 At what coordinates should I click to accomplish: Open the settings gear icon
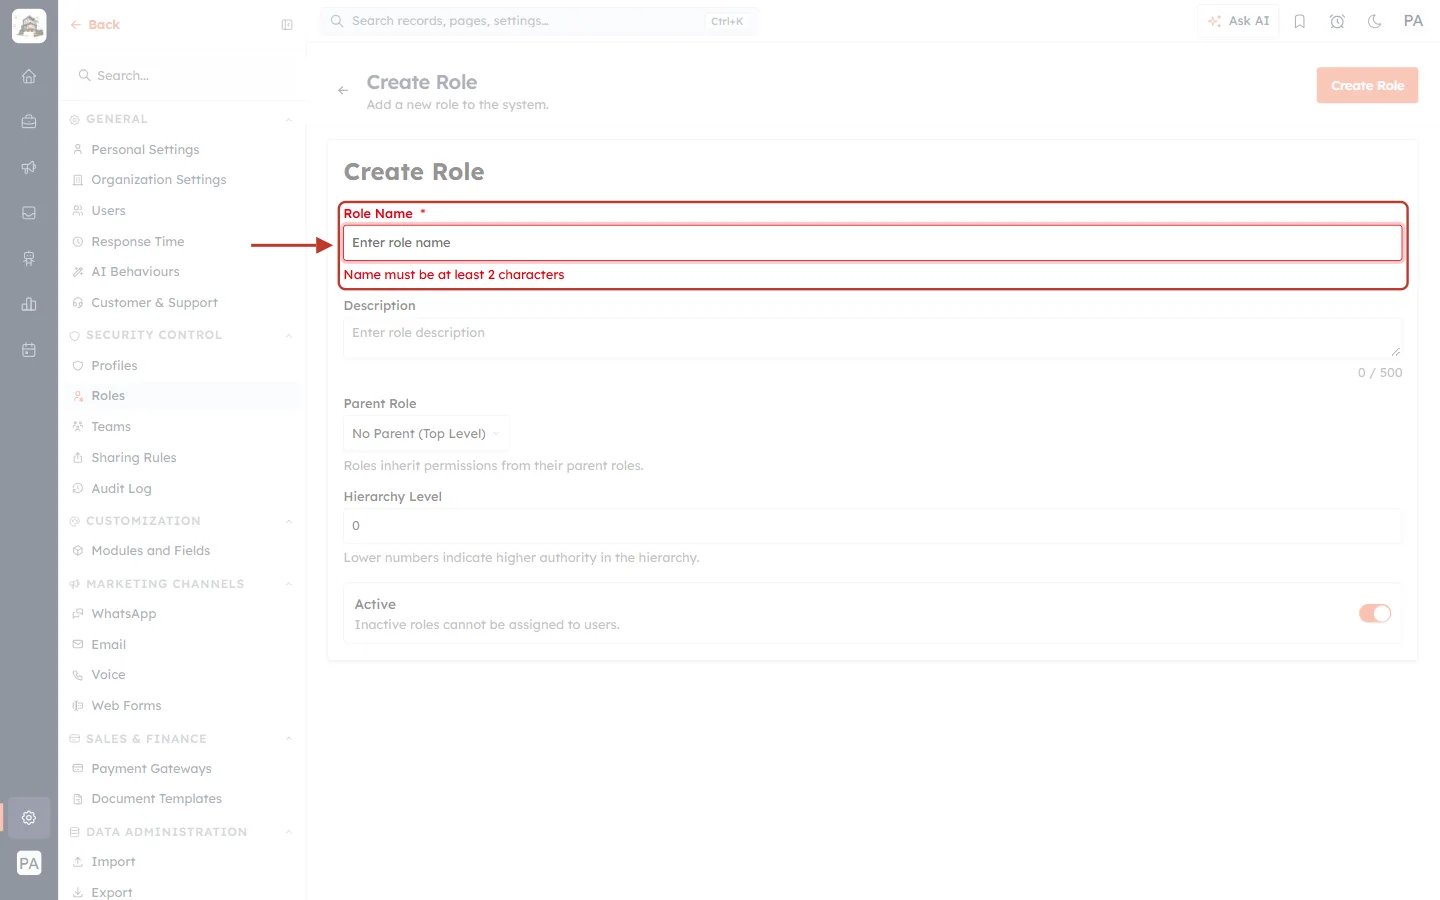coord(29,817)
